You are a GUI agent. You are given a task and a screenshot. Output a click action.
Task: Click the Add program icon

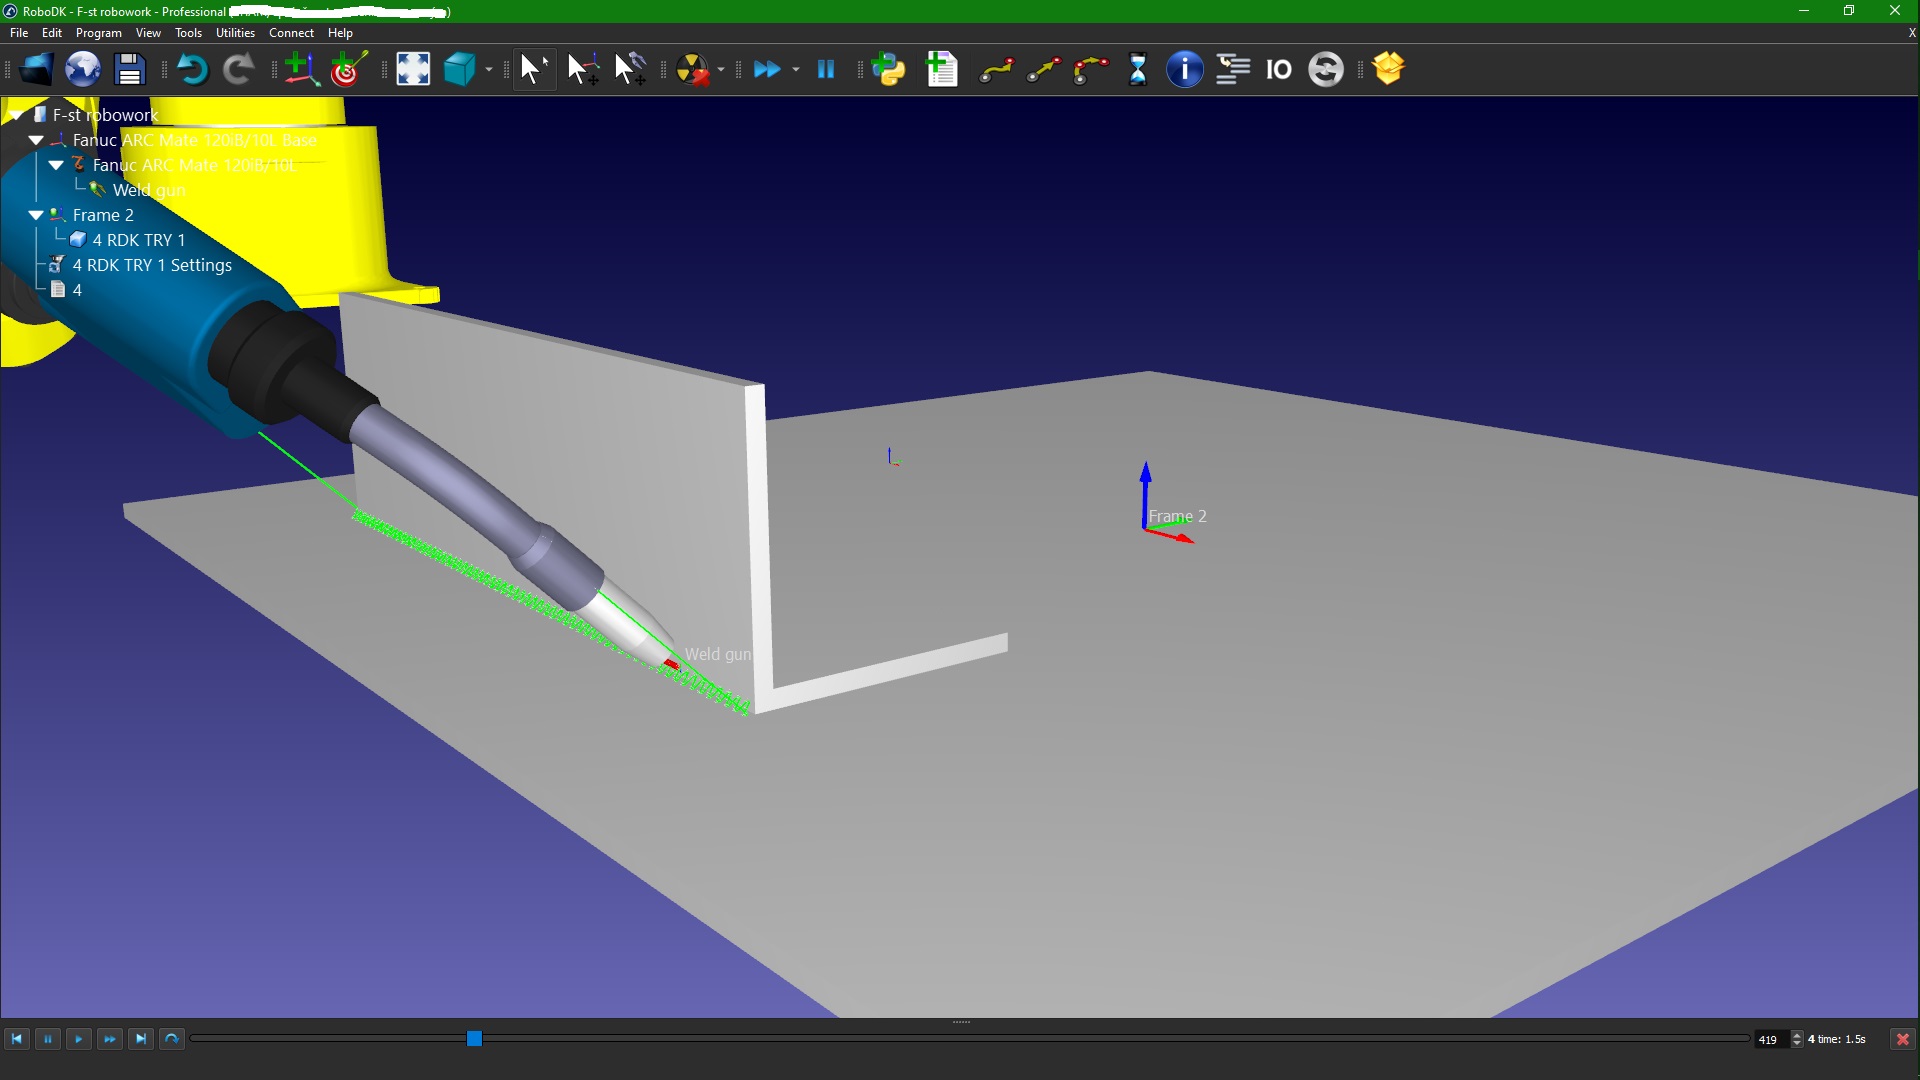coord(942,69)
